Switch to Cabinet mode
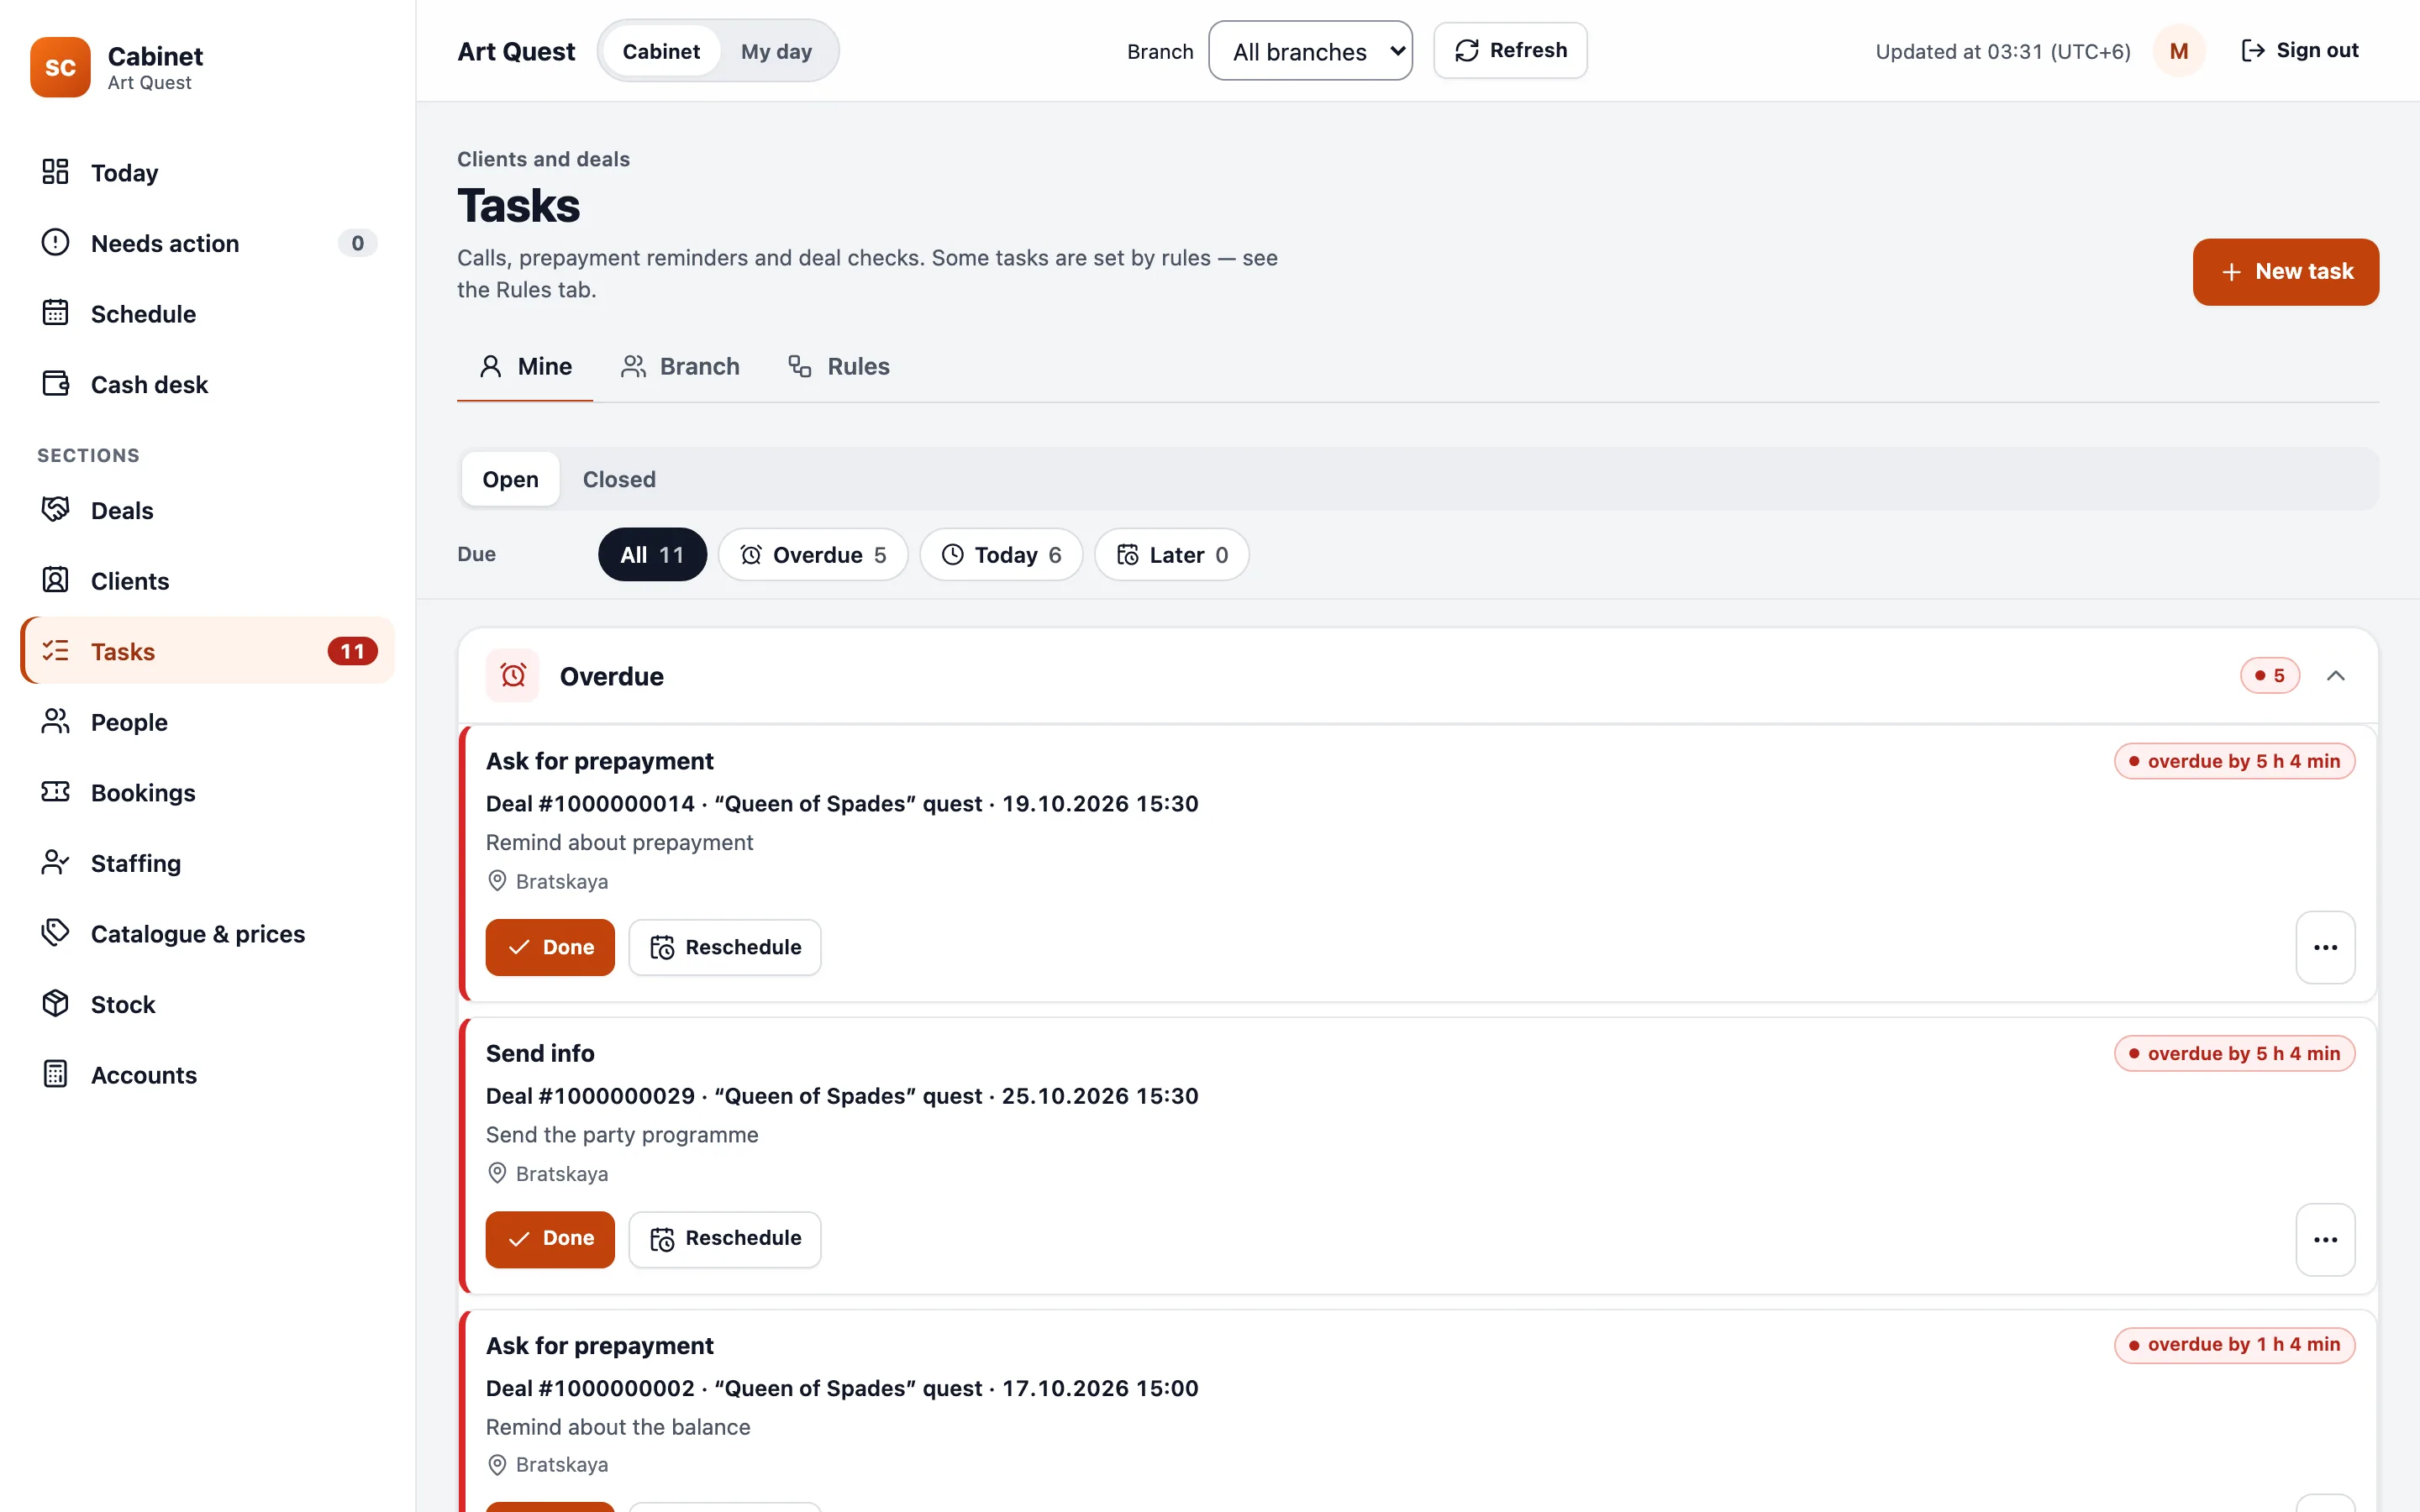 point(661,51)
